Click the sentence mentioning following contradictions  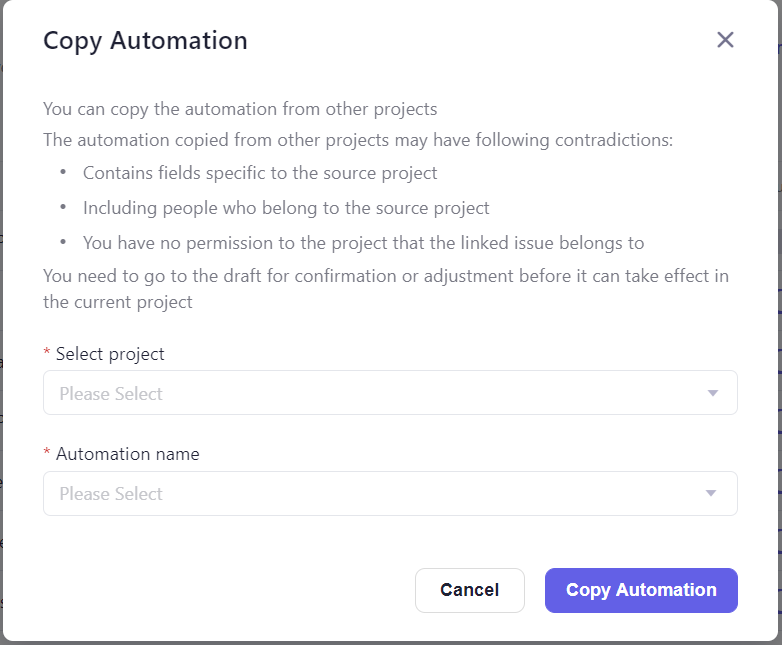tap(358, 140)
